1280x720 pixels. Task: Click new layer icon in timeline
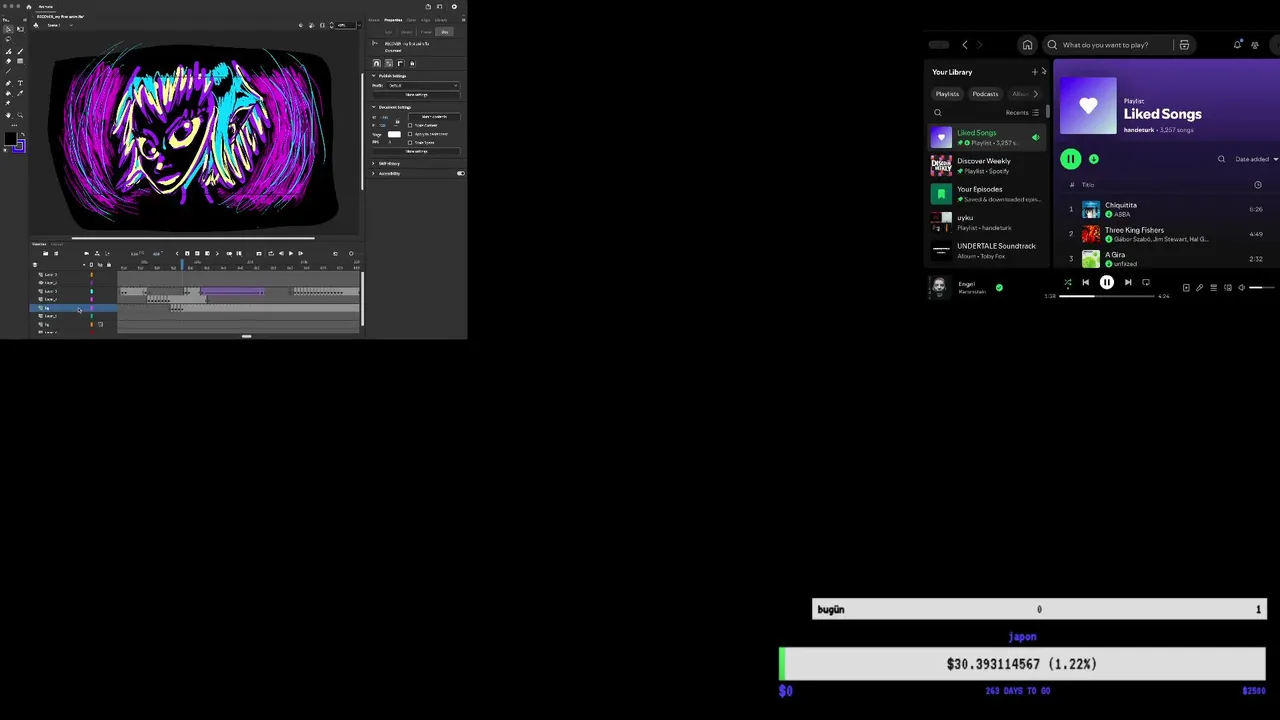point(45,253)
